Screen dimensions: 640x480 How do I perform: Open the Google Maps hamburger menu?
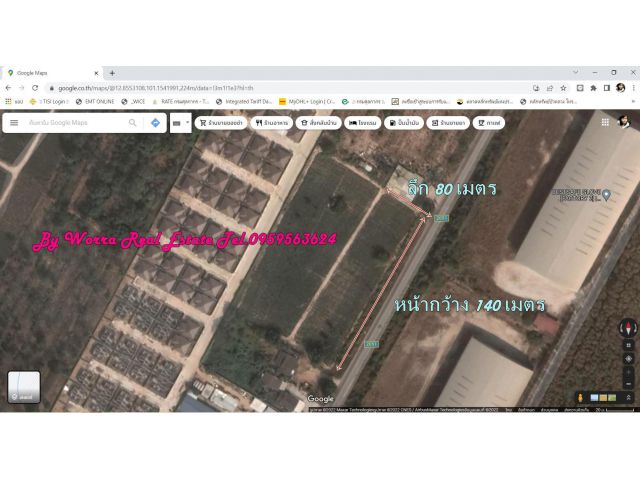click(14, 123)
